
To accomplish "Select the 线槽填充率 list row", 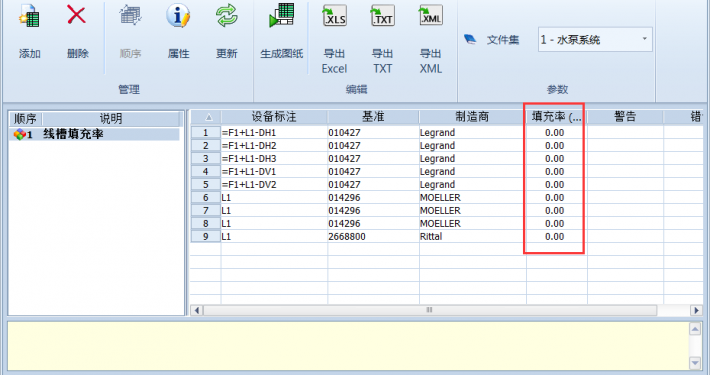I will [94, 135].
